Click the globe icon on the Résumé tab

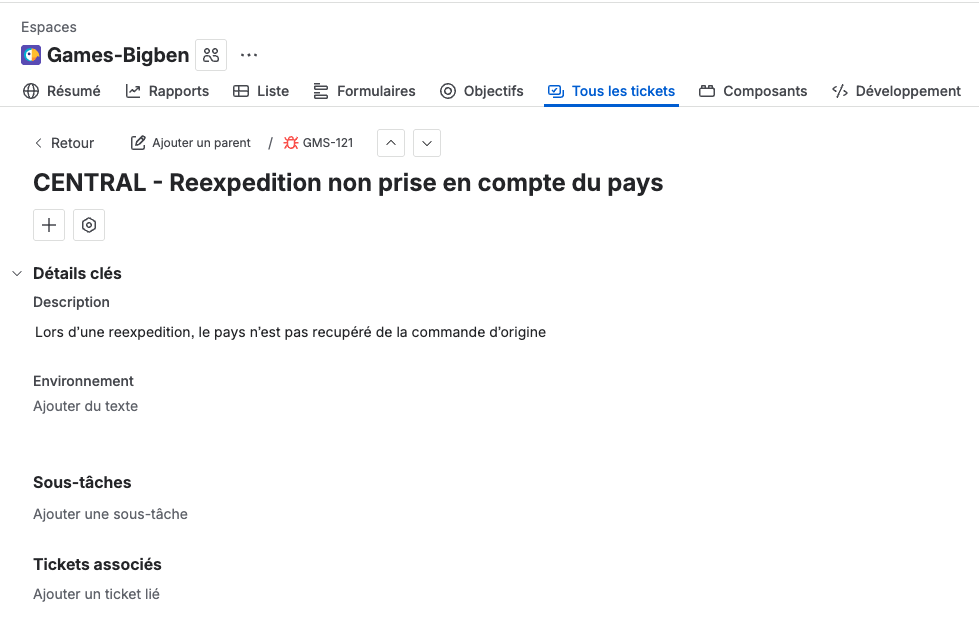[x=30, y=90]
